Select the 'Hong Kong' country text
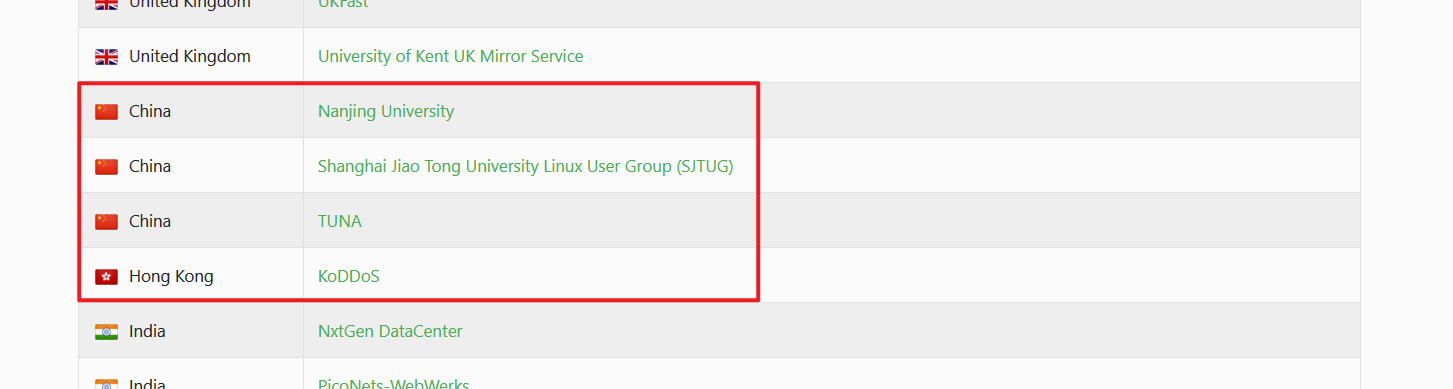This screenshot has height=389, width=1453. point(171,276)
